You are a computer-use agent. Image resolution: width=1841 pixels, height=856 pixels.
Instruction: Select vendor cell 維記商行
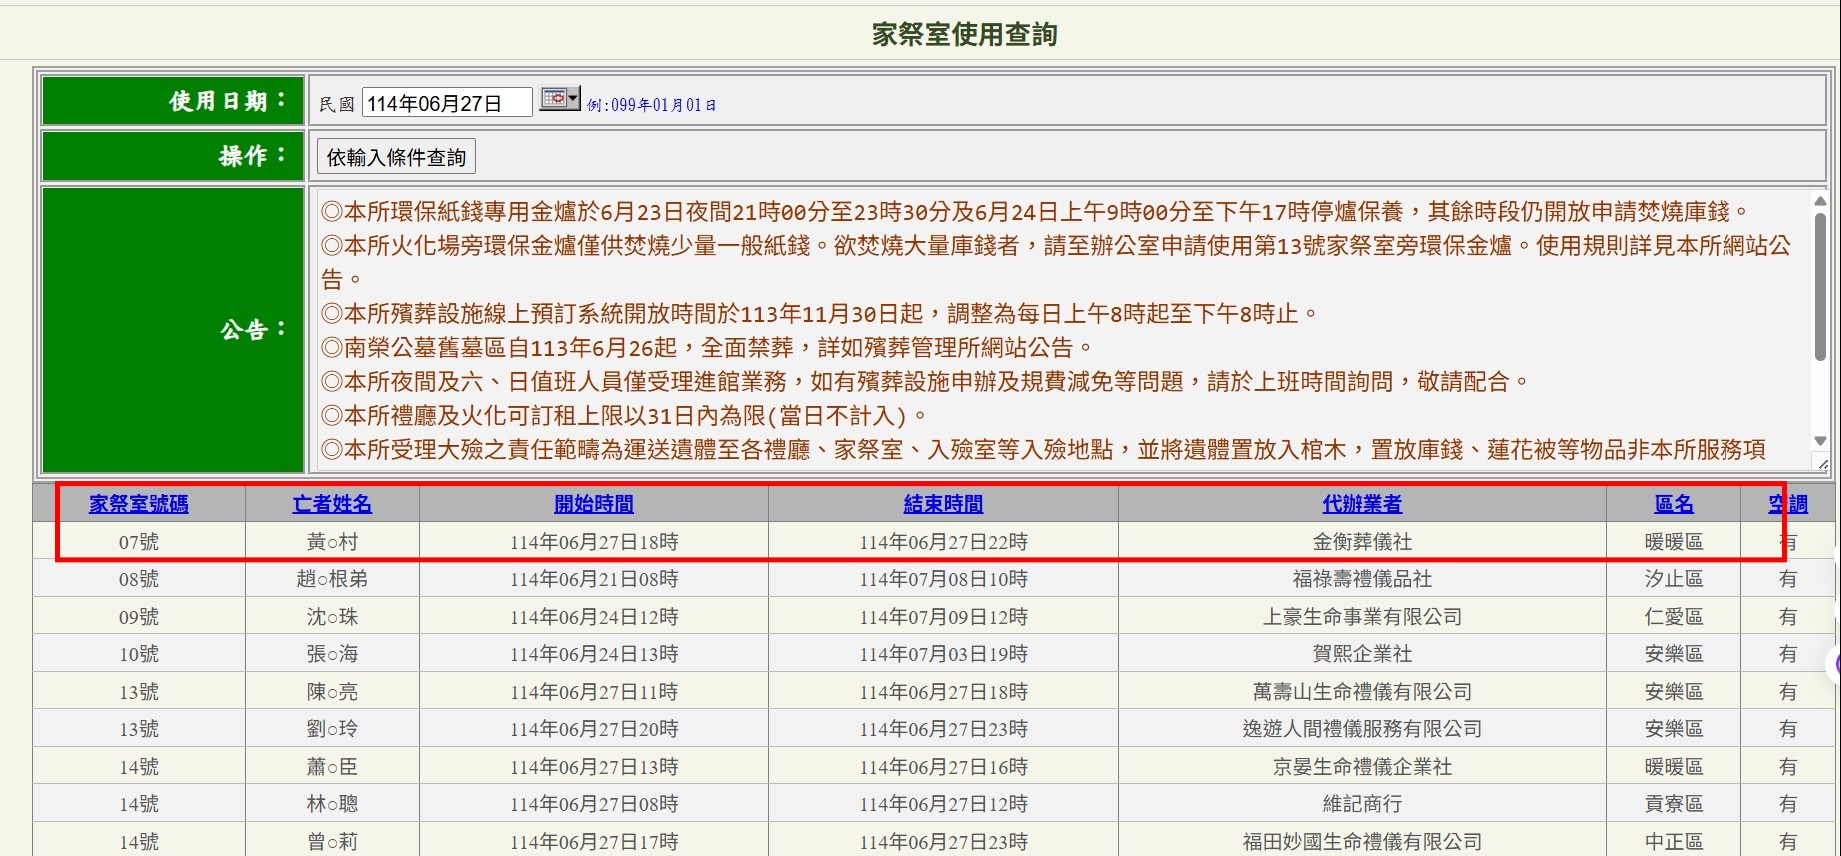coord(1362,804)
